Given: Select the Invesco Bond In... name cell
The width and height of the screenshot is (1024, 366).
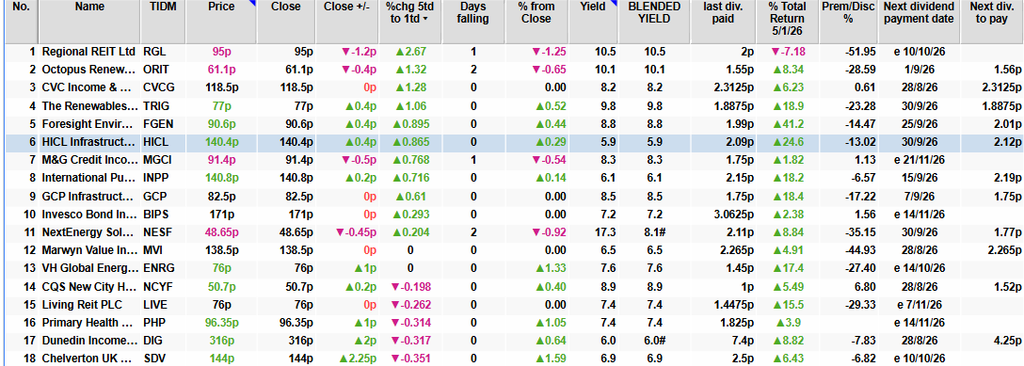Looking at the screenshot, I should click(x=89, y=214).
